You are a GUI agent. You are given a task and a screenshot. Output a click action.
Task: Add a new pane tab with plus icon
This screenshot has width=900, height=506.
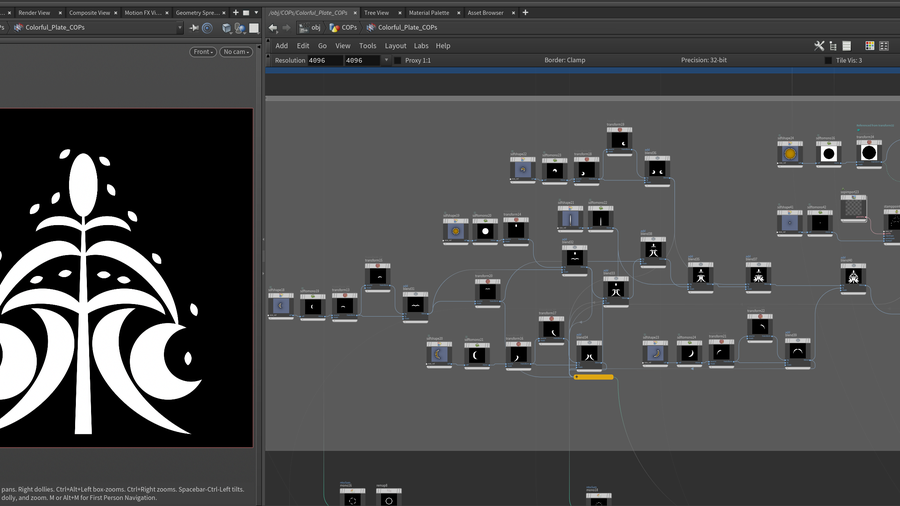click(x=525, y=13)
